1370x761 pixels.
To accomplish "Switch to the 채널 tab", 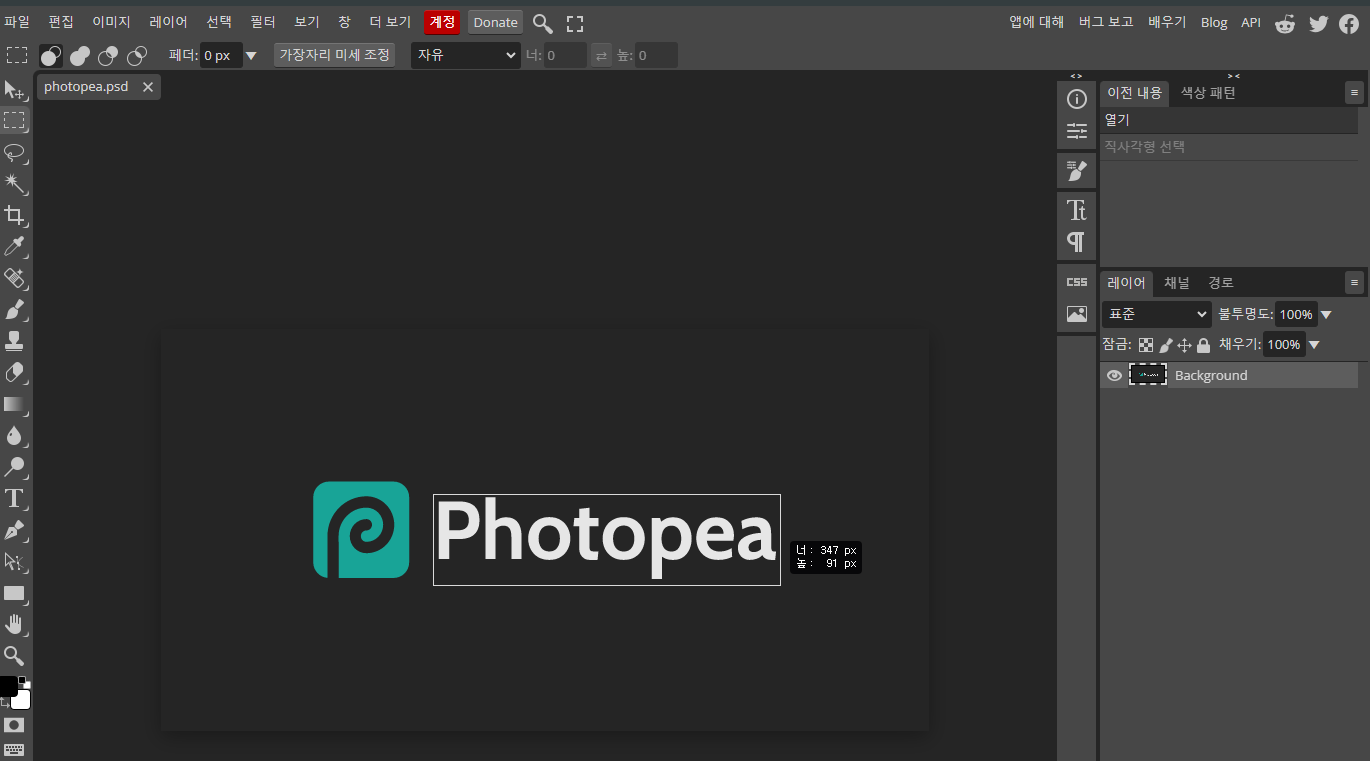I will pos(1177,283).
